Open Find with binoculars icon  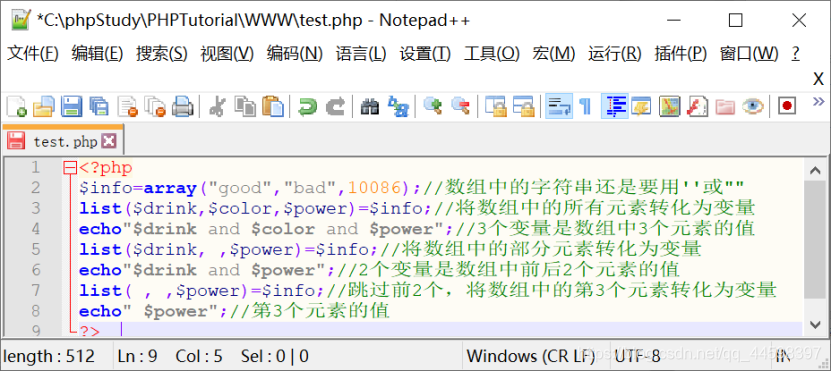(x=369, y=107)
